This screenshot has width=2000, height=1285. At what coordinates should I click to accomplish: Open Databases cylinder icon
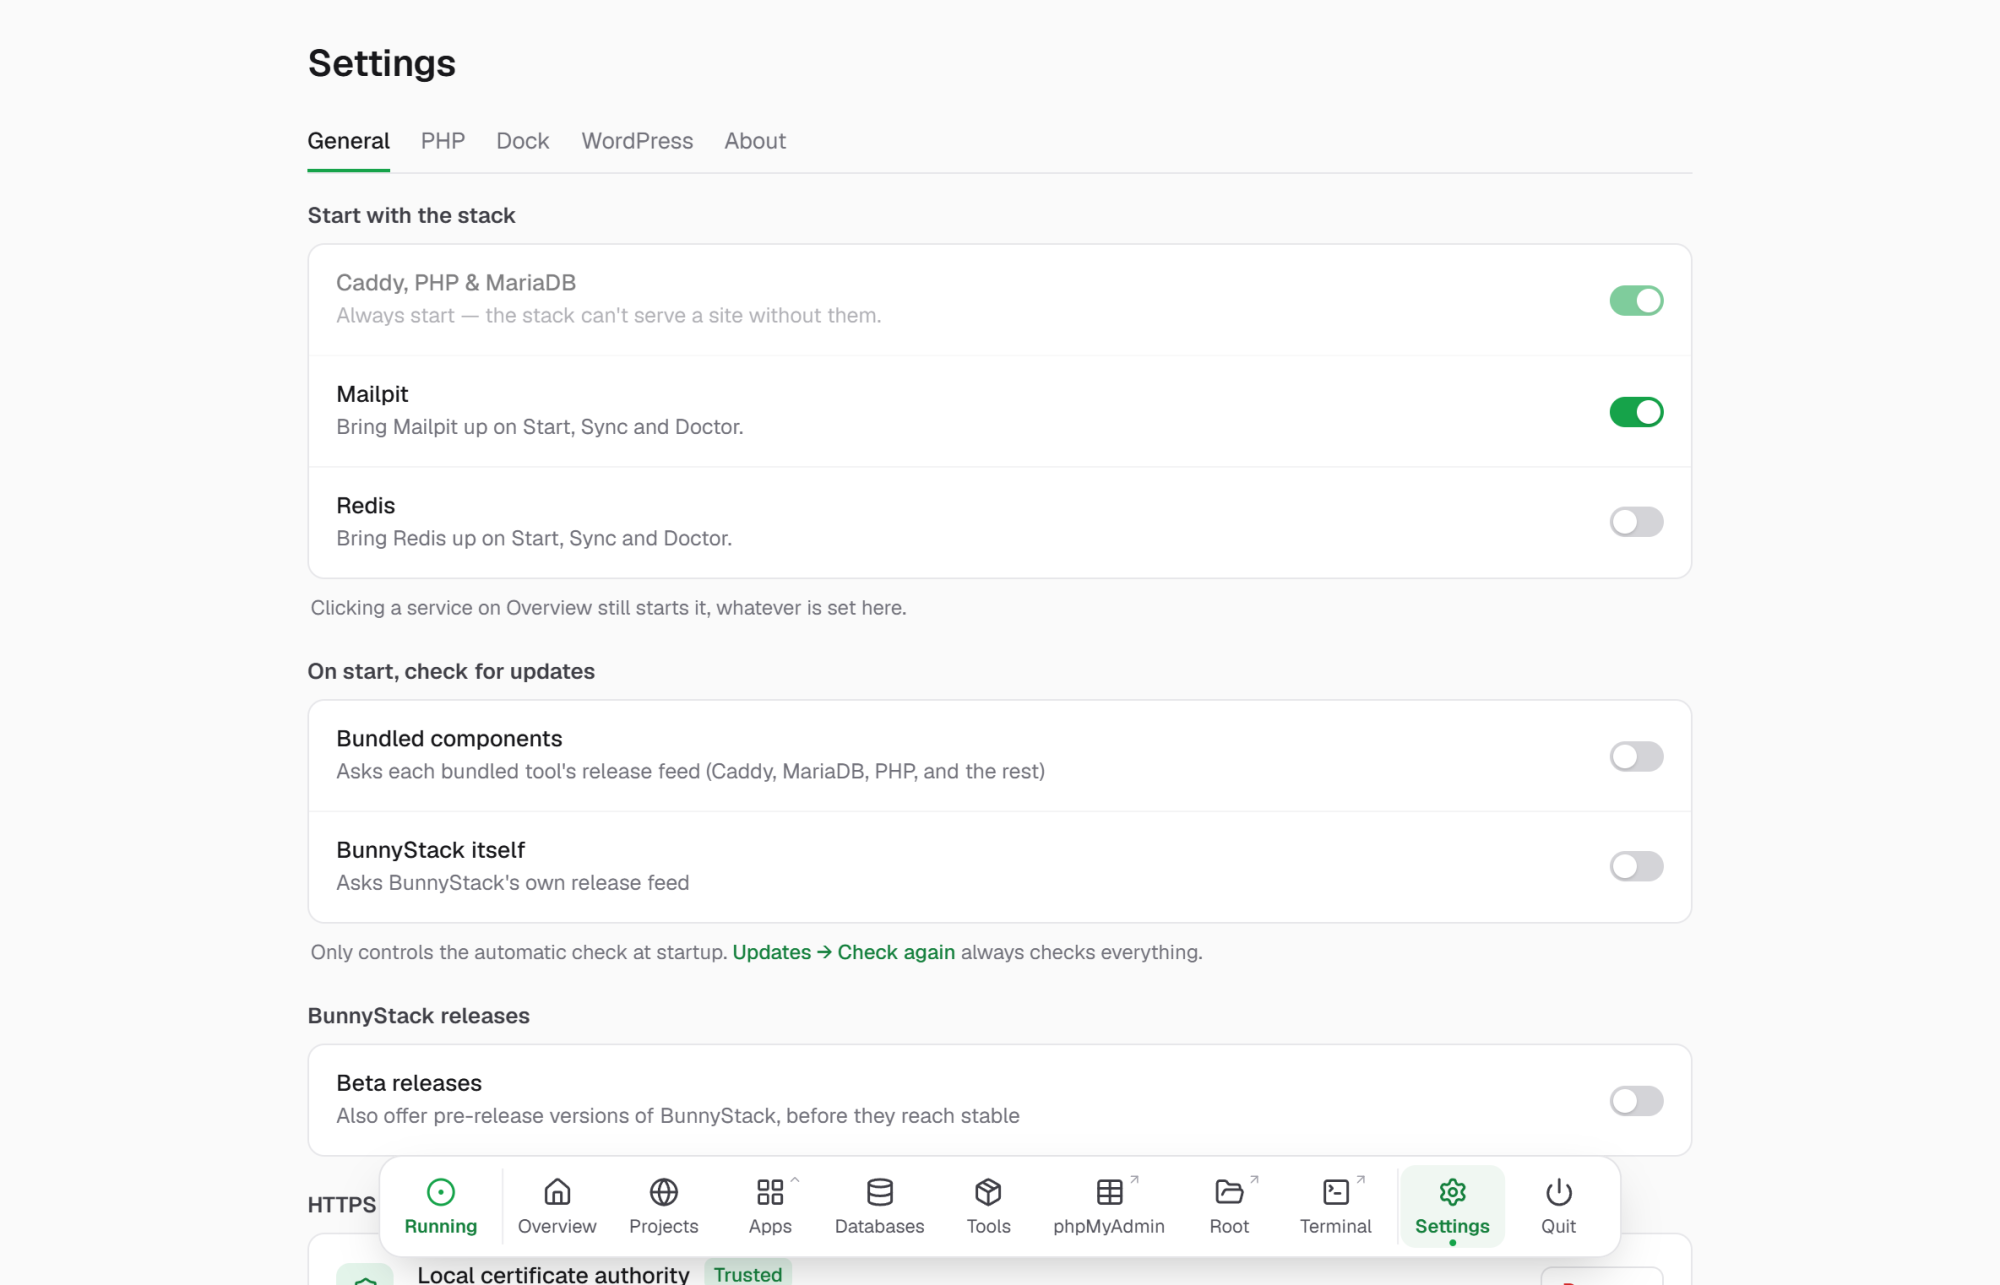click(x=880, y=1192)
